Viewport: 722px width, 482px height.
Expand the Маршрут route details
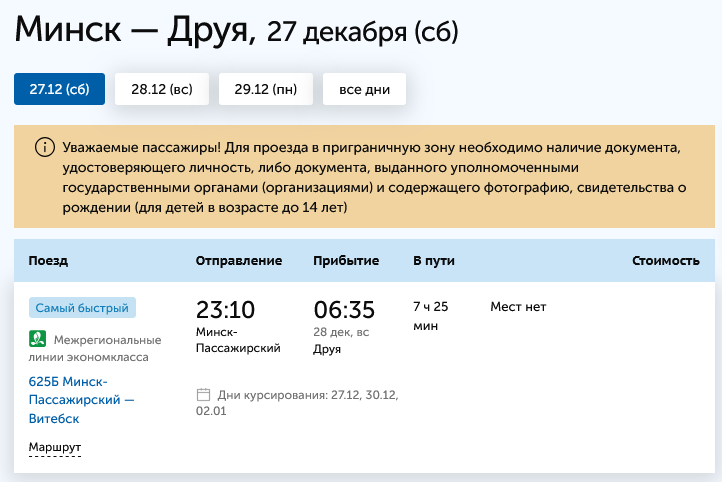click(54, 446)
